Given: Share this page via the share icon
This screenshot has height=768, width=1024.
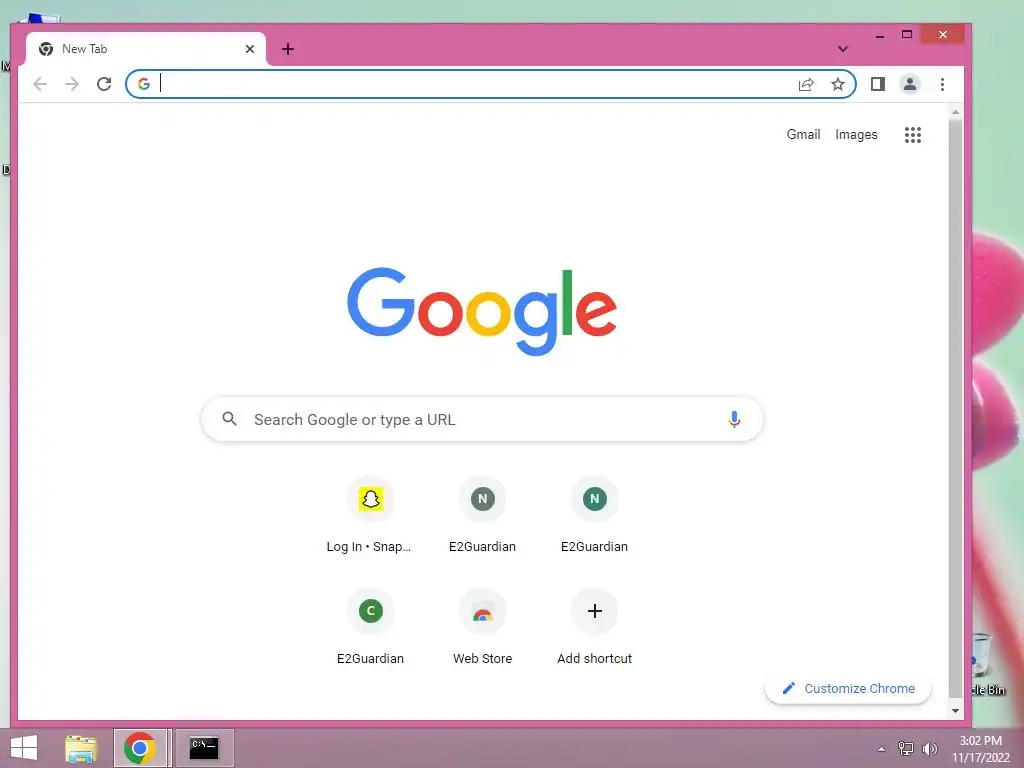Looking at the screenshot, I should pyautogui.click(x=806, y=84).
